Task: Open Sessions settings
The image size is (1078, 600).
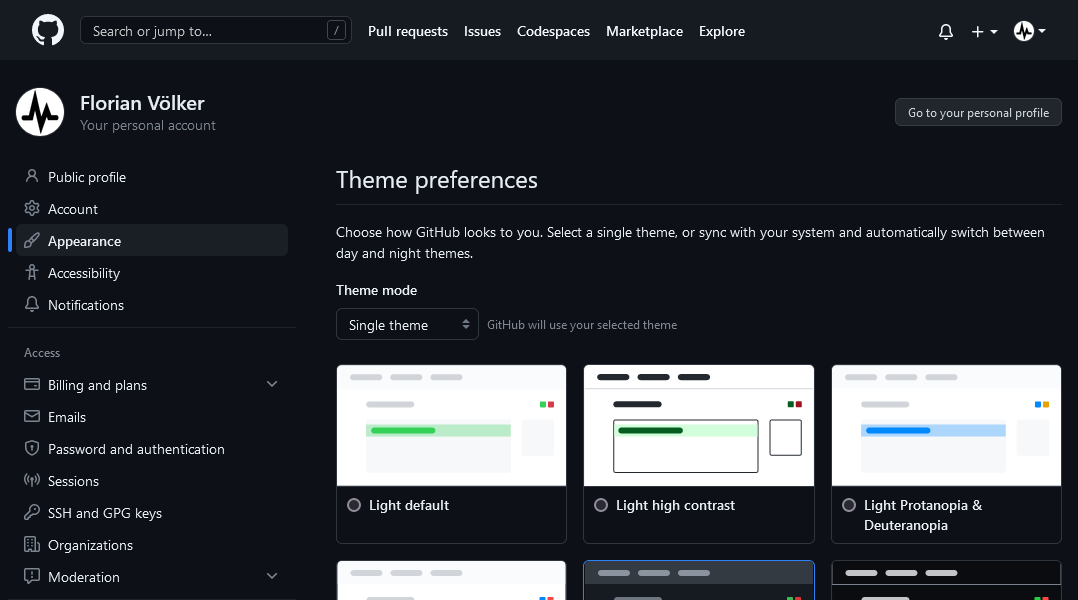Action: [x=151, y=481]
